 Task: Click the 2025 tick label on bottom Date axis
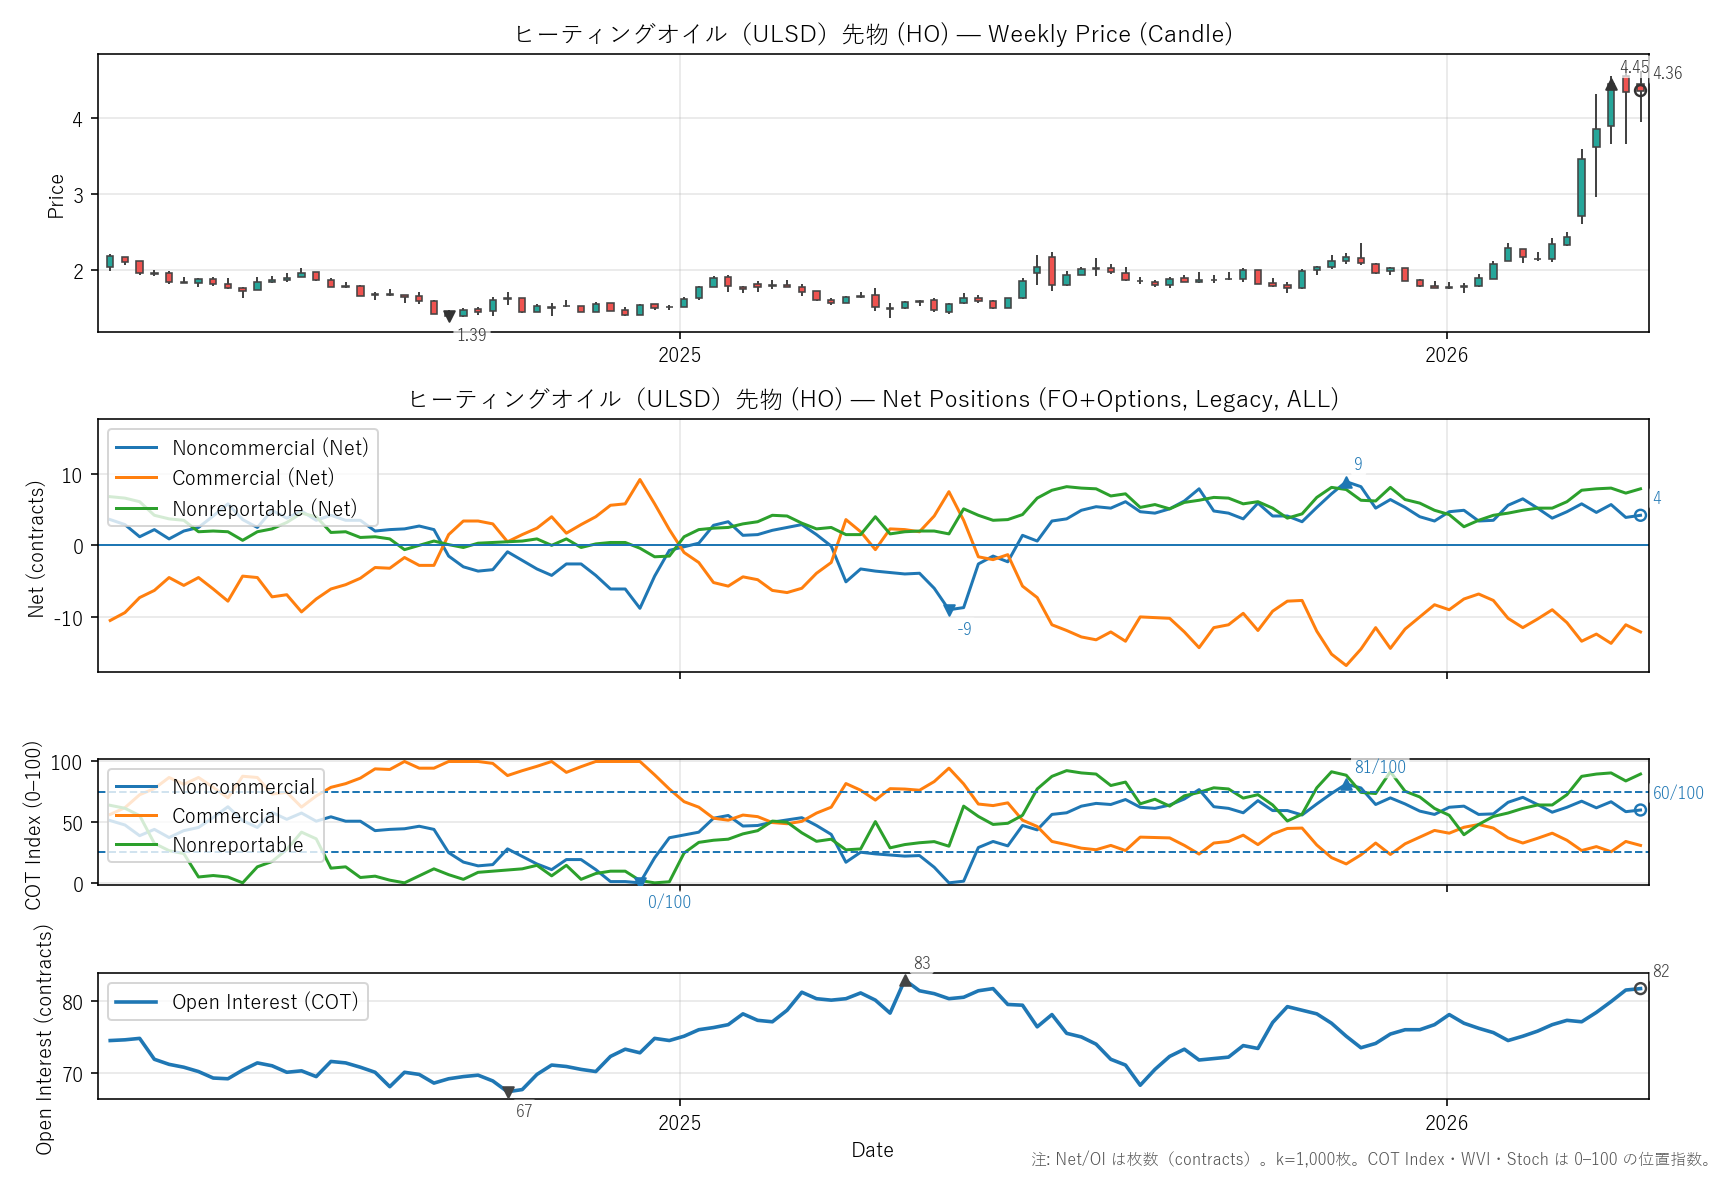point(679,1123)
